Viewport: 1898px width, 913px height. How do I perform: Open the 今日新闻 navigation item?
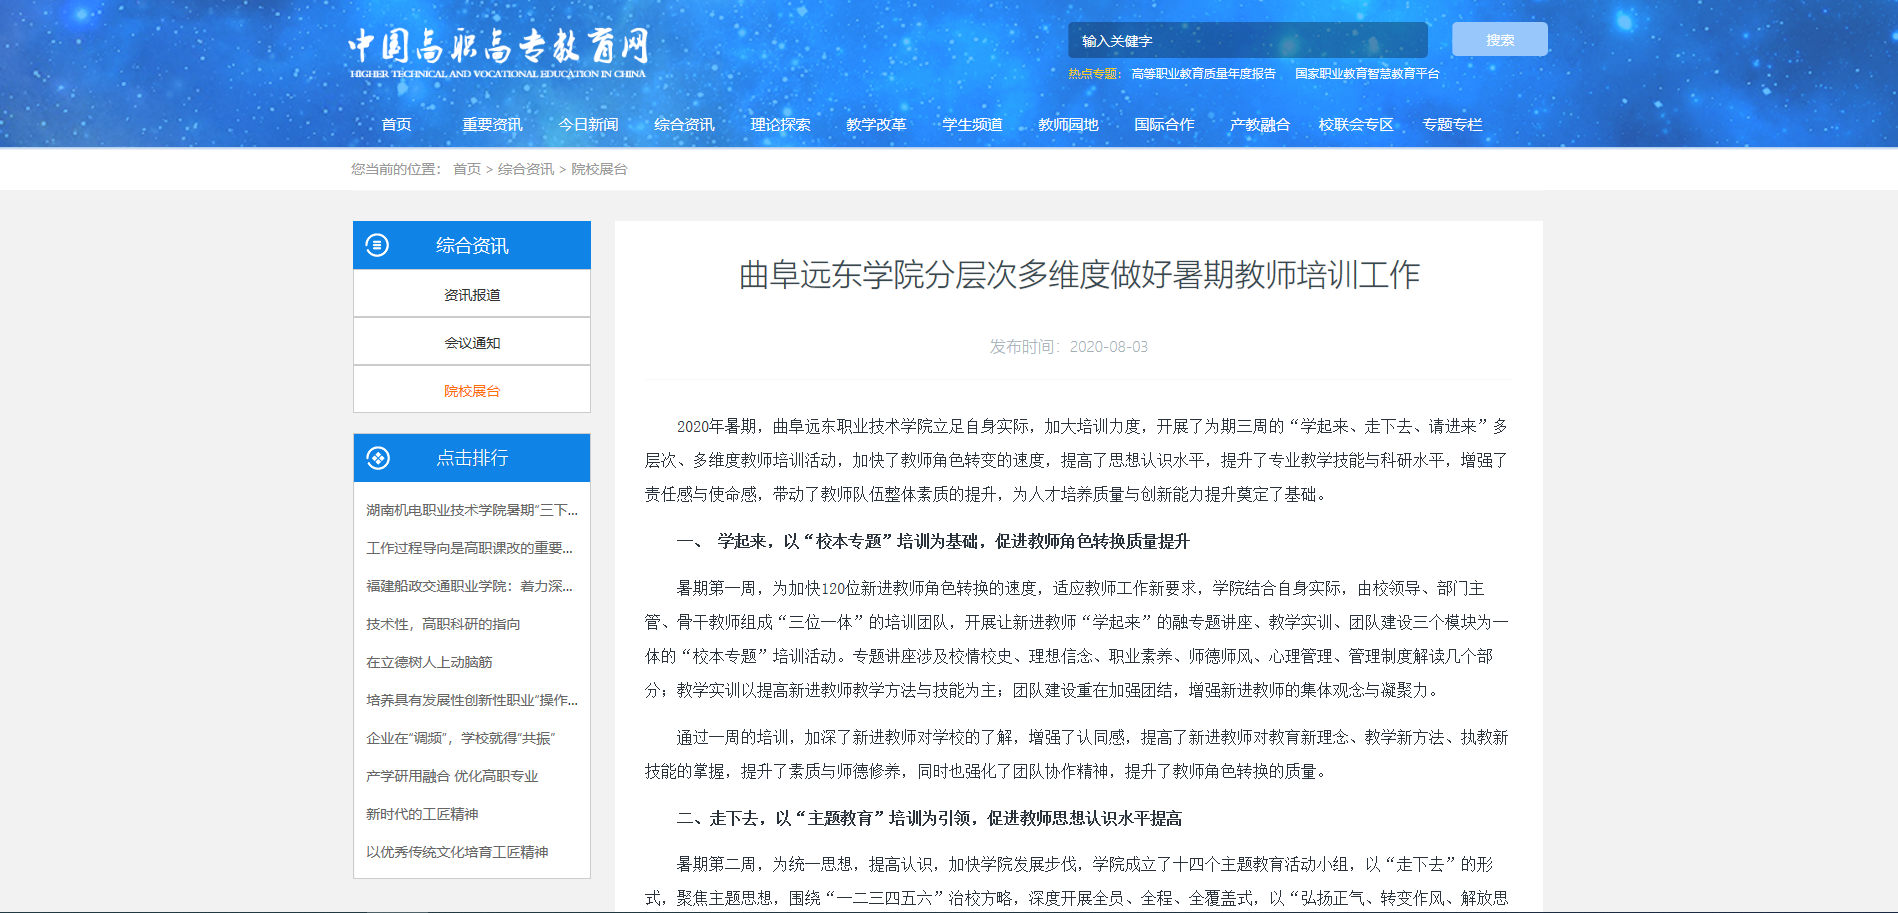pos(588,125)
